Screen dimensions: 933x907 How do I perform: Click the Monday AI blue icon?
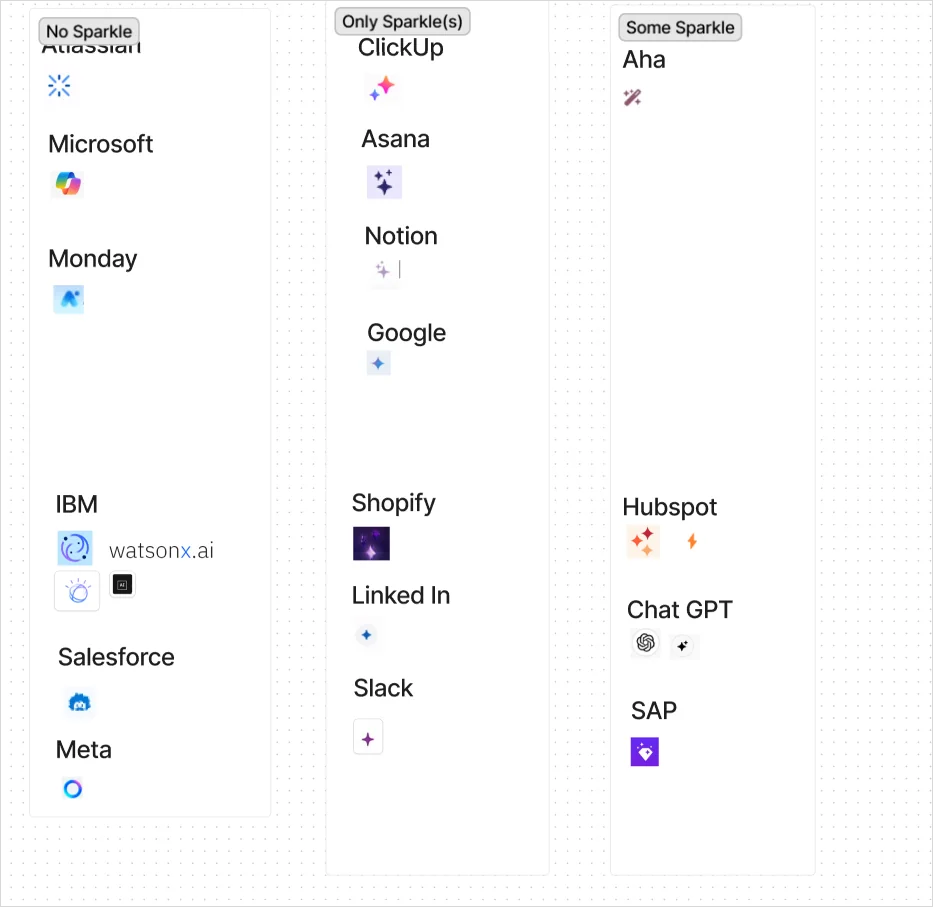click(x=69, y=298)
